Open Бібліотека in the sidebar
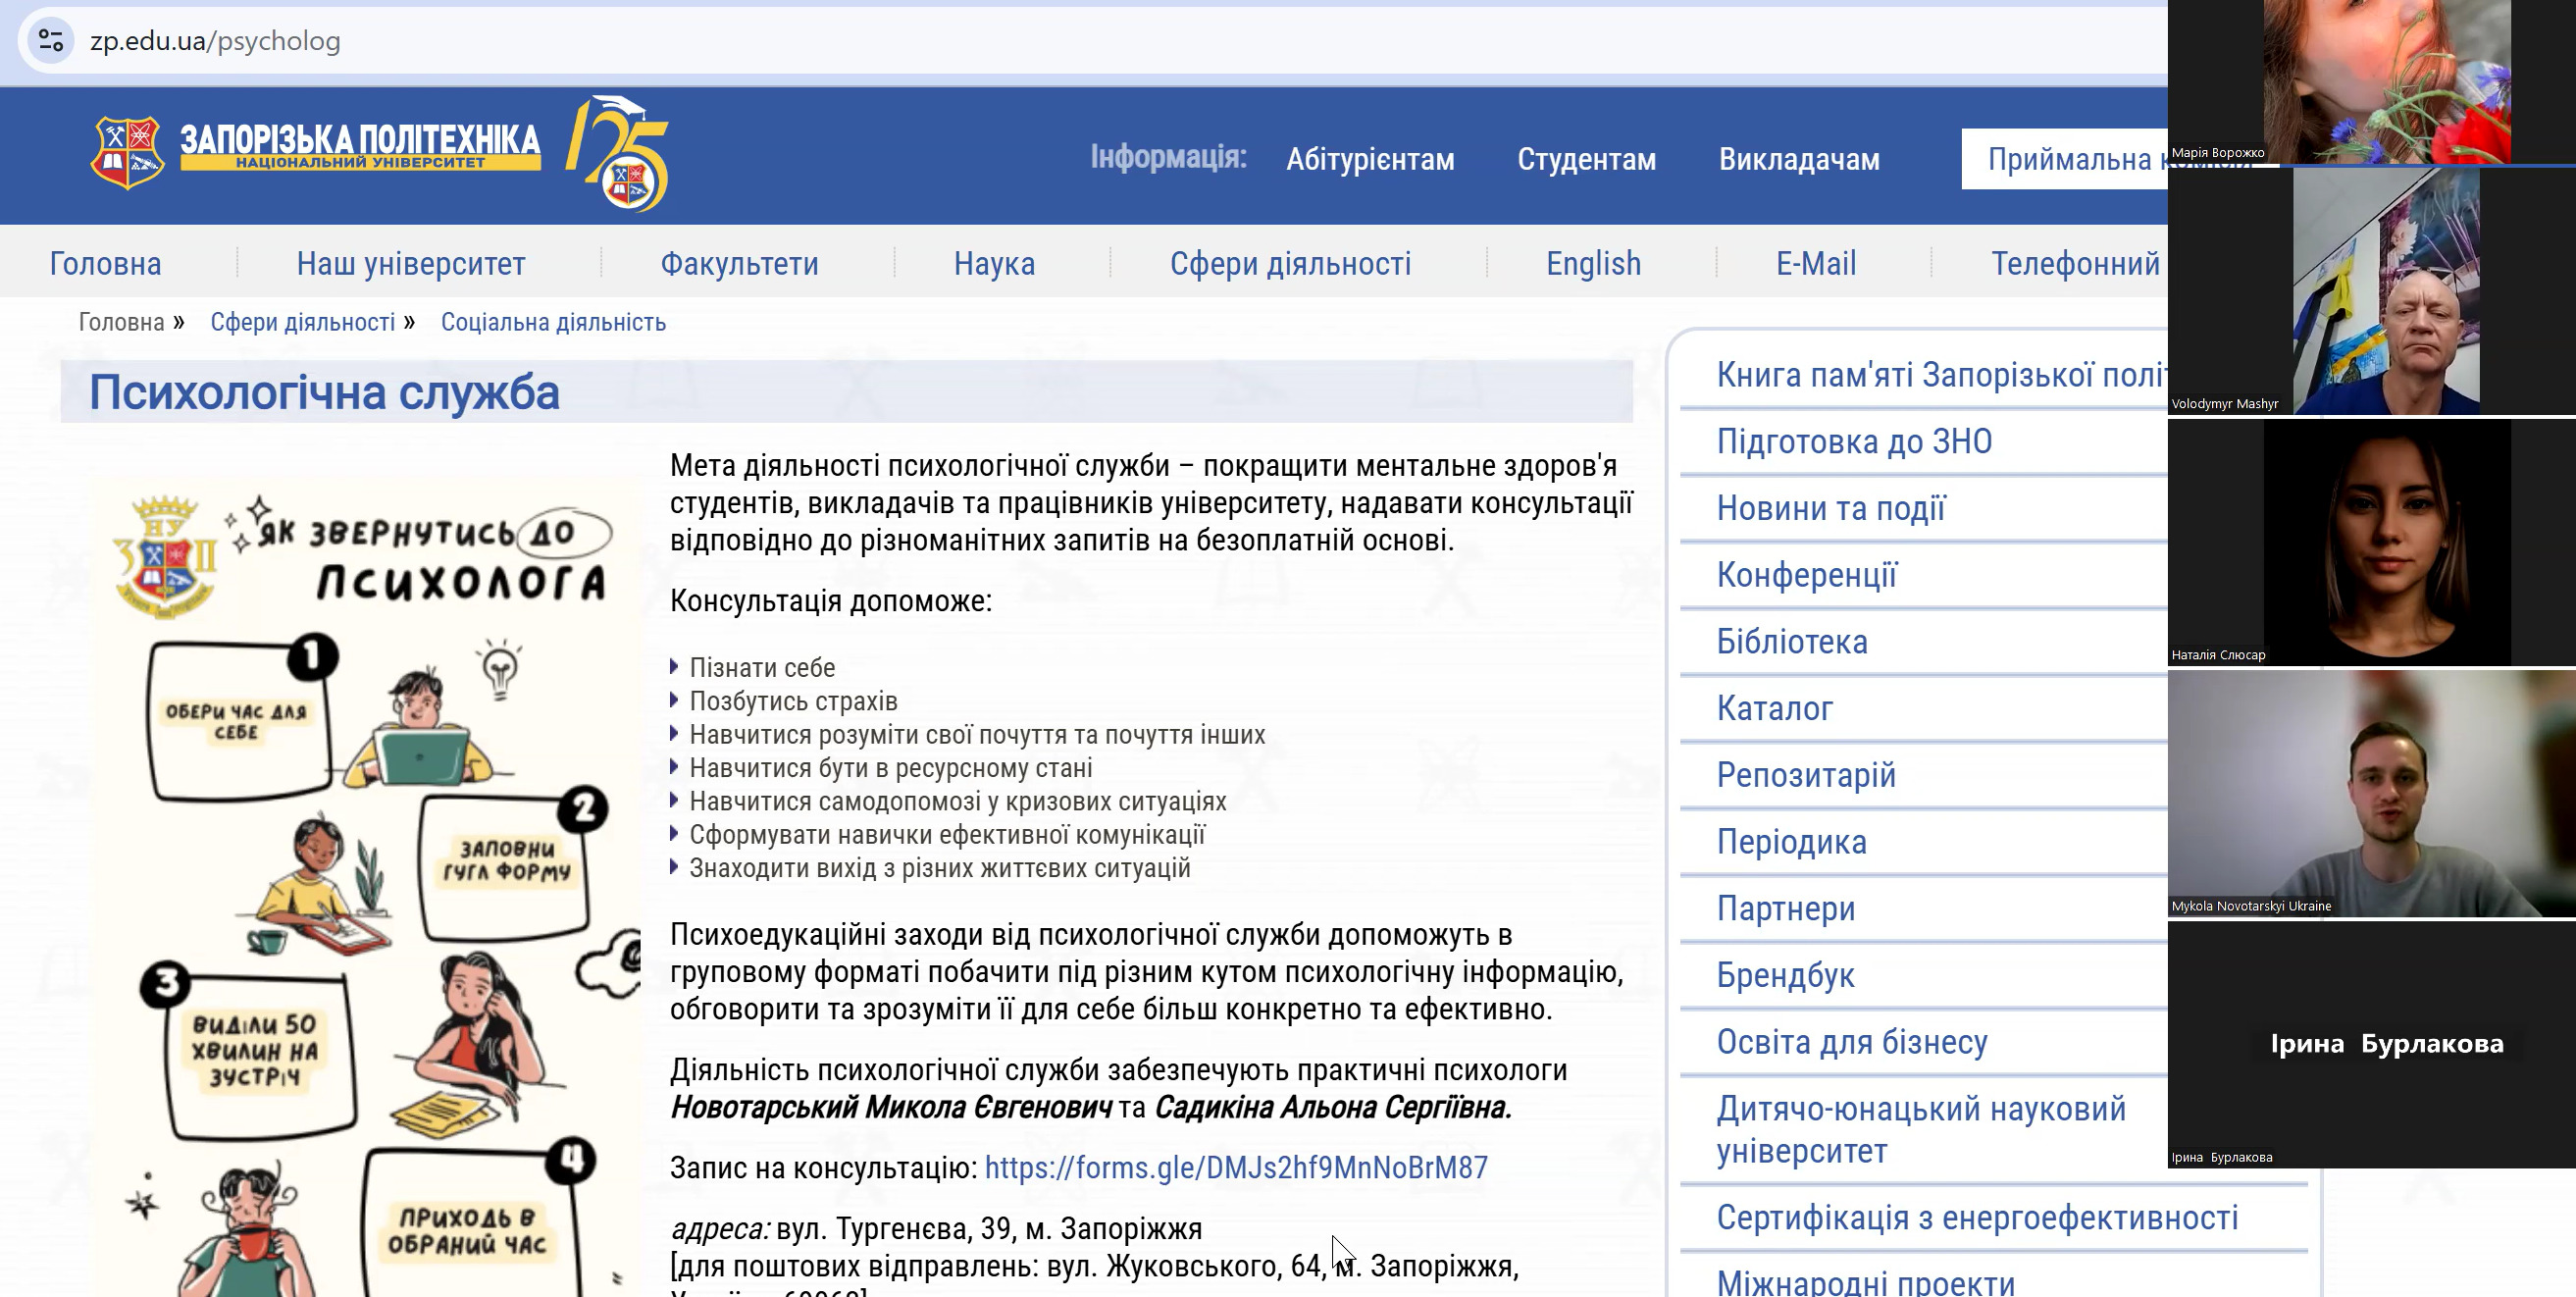The width and height of the screenshot is (2576, 1297). (x=1791, y=641)
